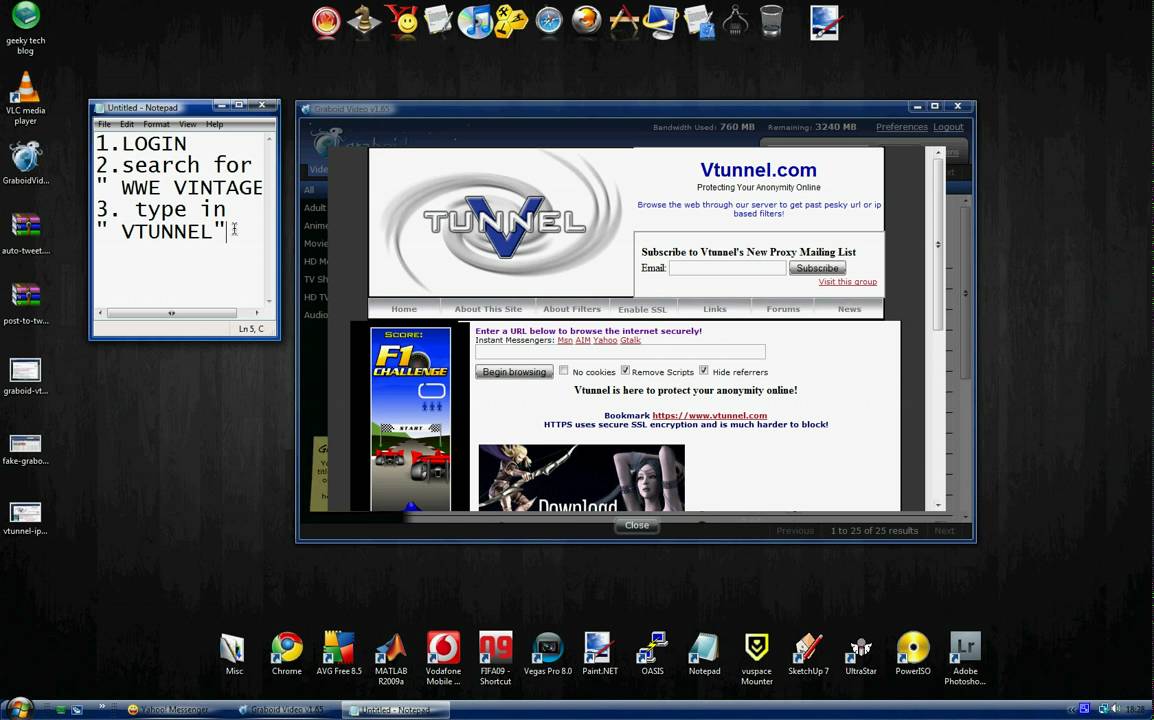Screen dimensions: 1154x720
Task: Click the Close button below the Vtunnel page
Action: (637, 526)
